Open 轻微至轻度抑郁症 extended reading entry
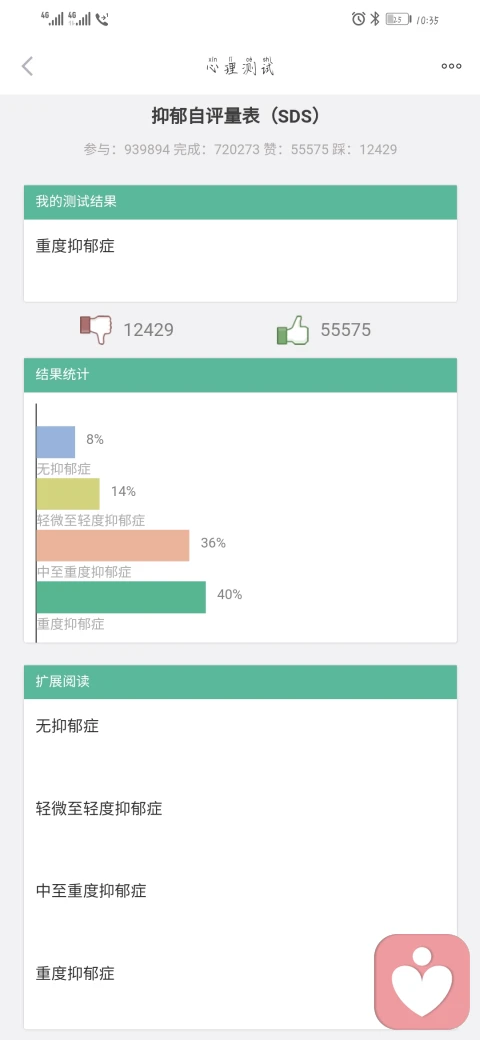The height and width of the screenshot is (1040, 480). [x=240, y=809]
